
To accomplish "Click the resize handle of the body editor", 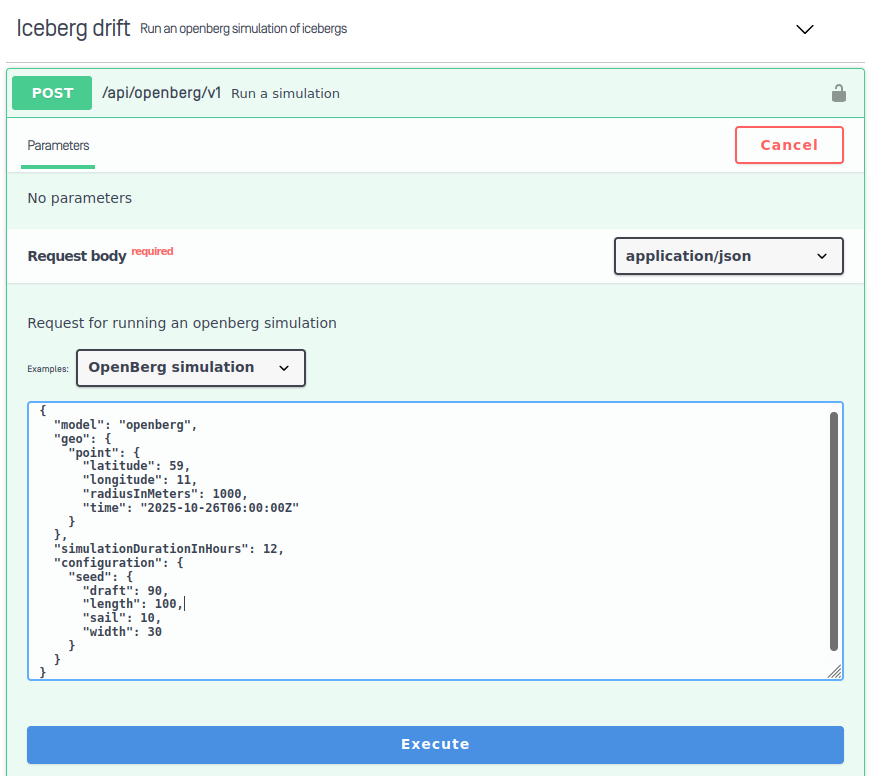I will click(836, 673).
